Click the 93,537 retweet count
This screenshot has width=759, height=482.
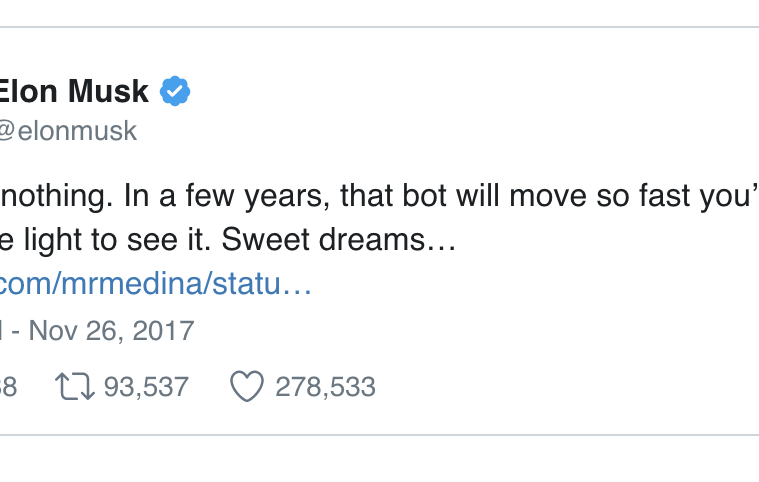point(146,387)
